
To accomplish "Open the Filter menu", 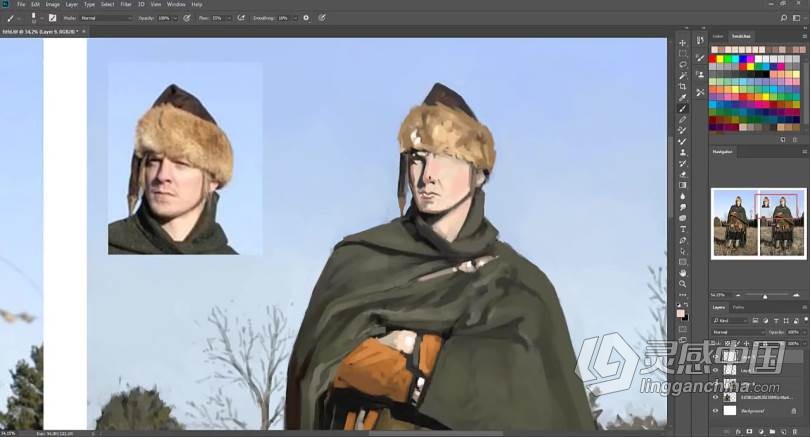I will tap(126, 4).
